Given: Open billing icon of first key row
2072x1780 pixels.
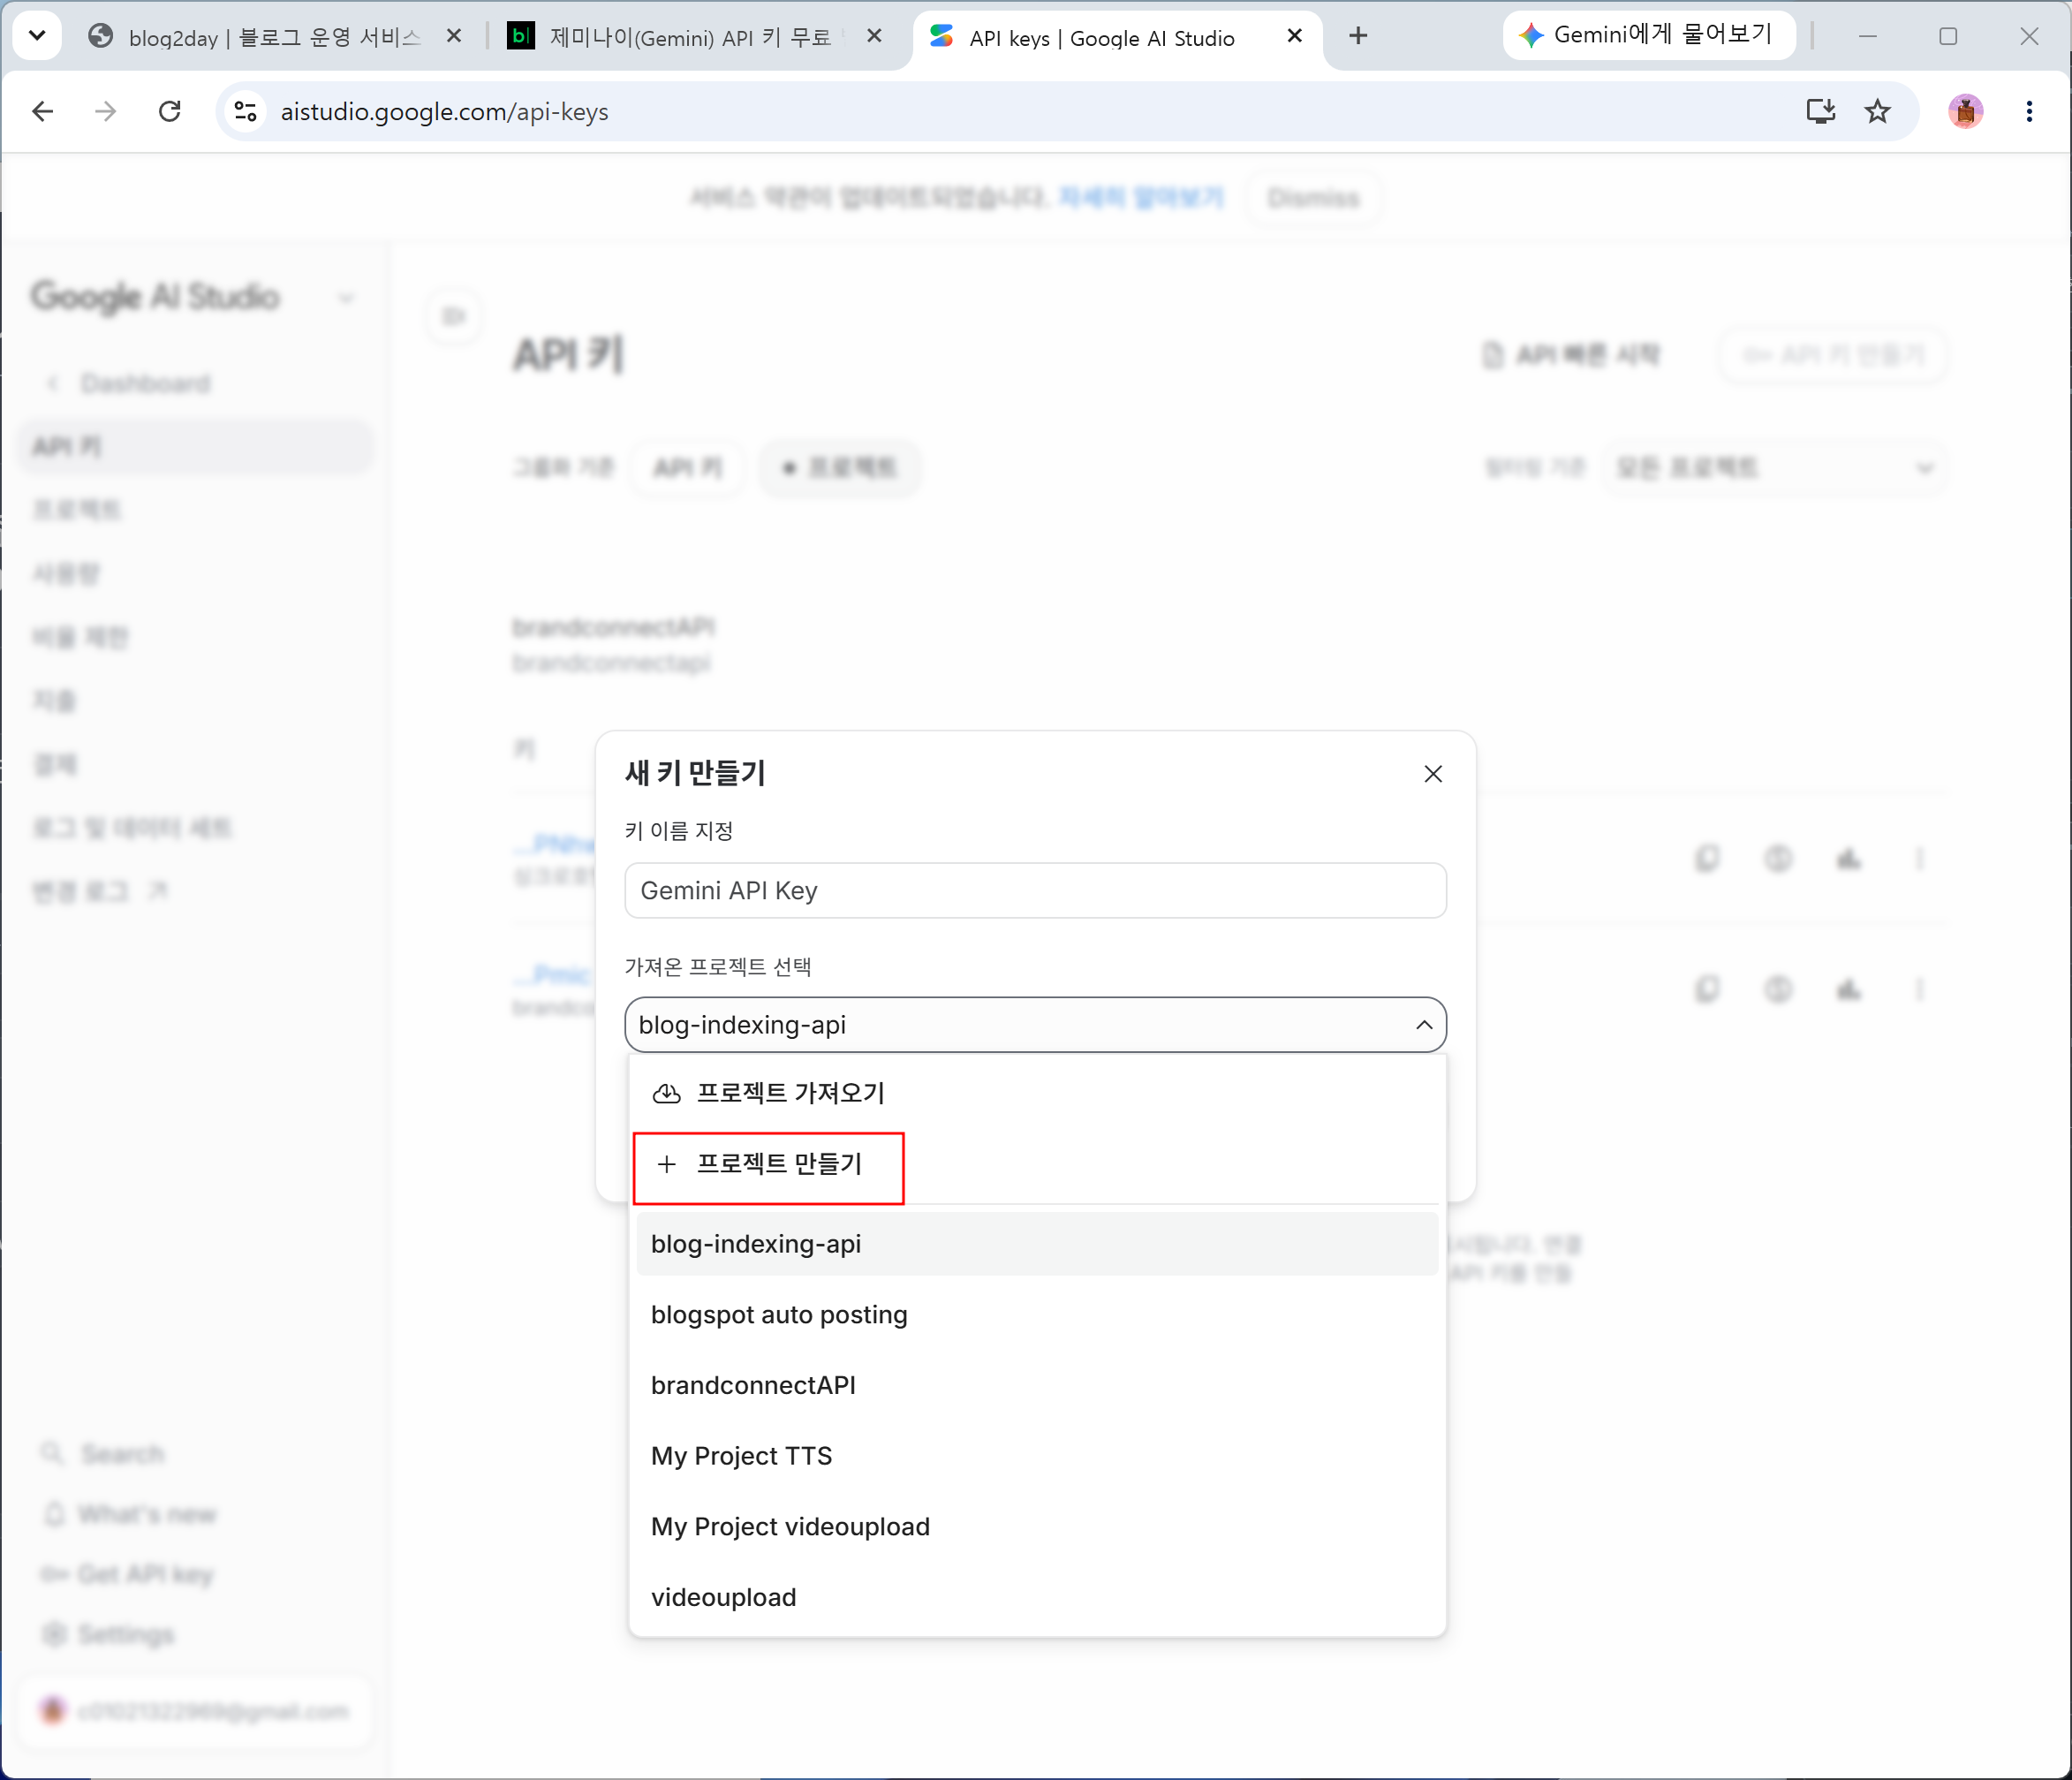Looking at the screenshot, I should coord(1777,858).
